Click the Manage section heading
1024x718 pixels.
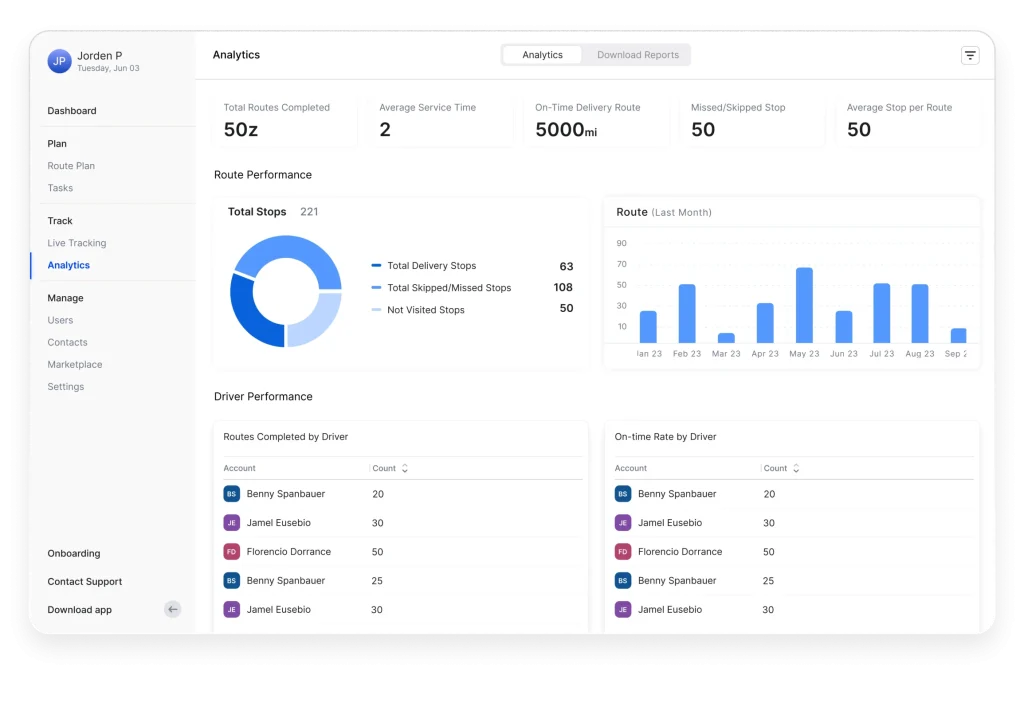point(65,298)
